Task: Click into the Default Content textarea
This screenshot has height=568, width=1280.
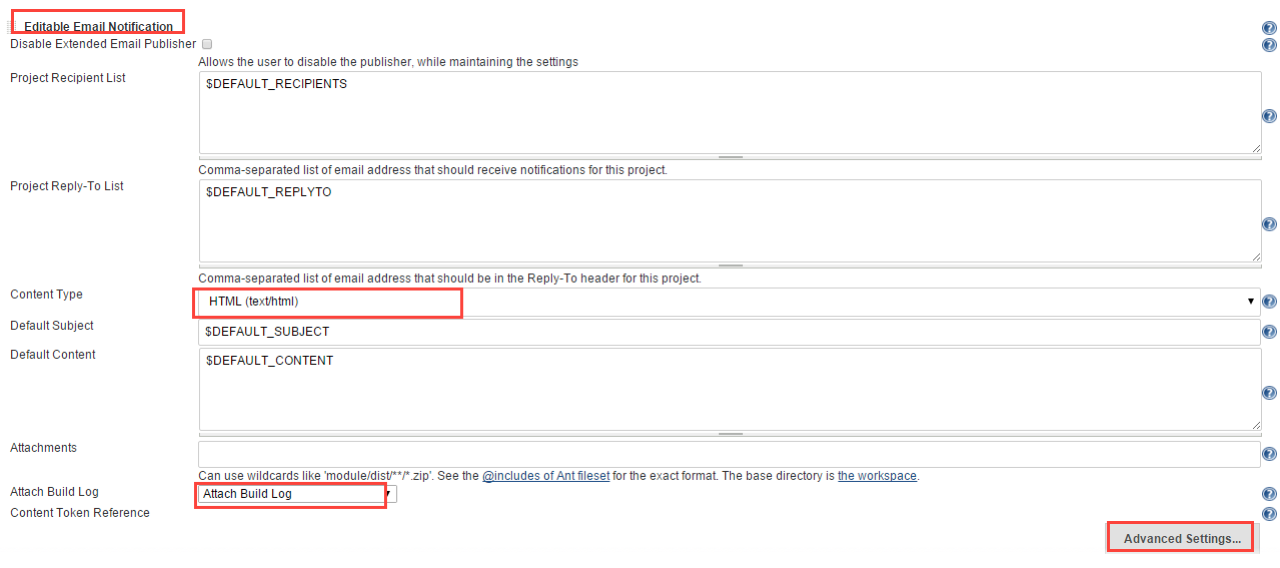Action: (730, 389)
